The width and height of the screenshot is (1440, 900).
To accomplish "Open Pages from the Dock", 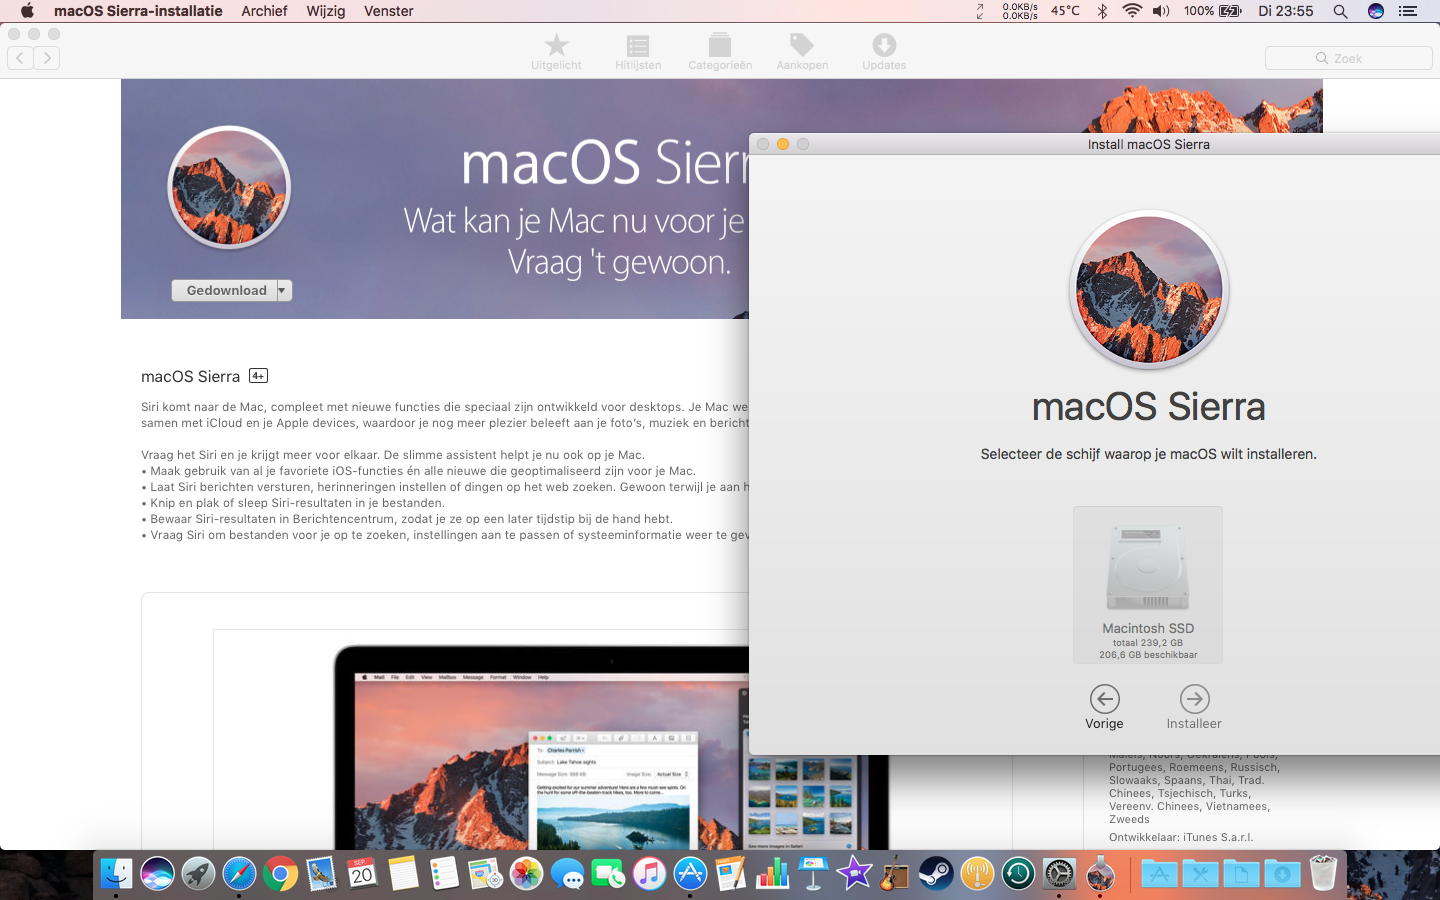I will [x=731, y=874].
